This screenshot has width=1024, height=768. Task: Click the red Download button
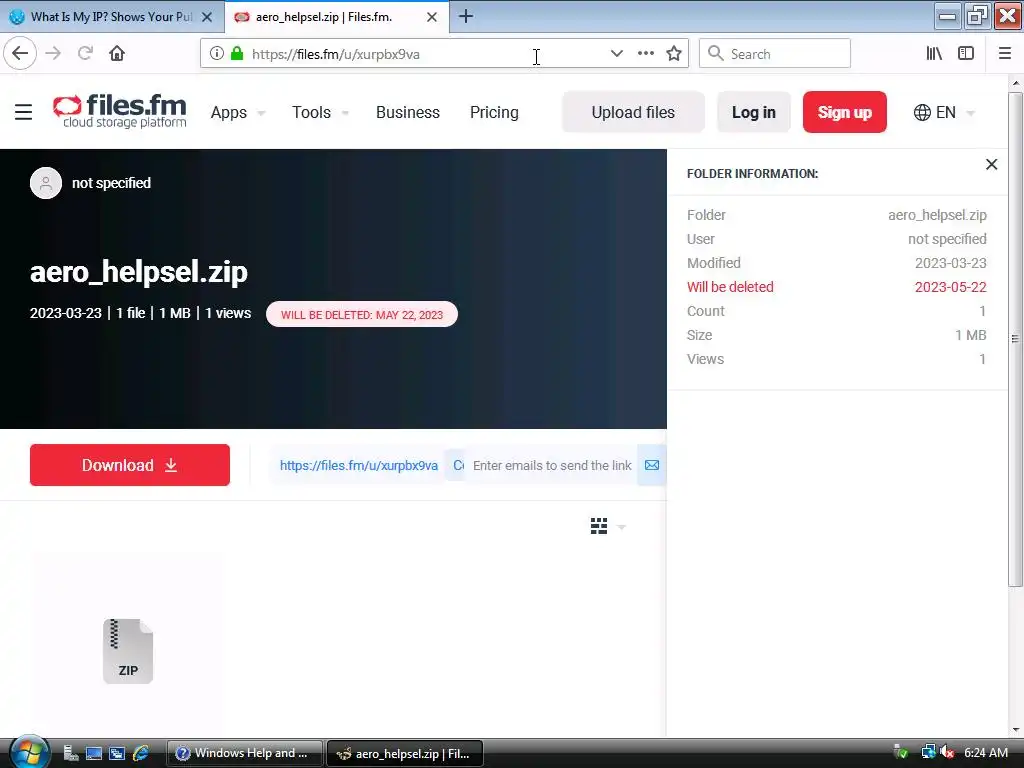[130, 465]
